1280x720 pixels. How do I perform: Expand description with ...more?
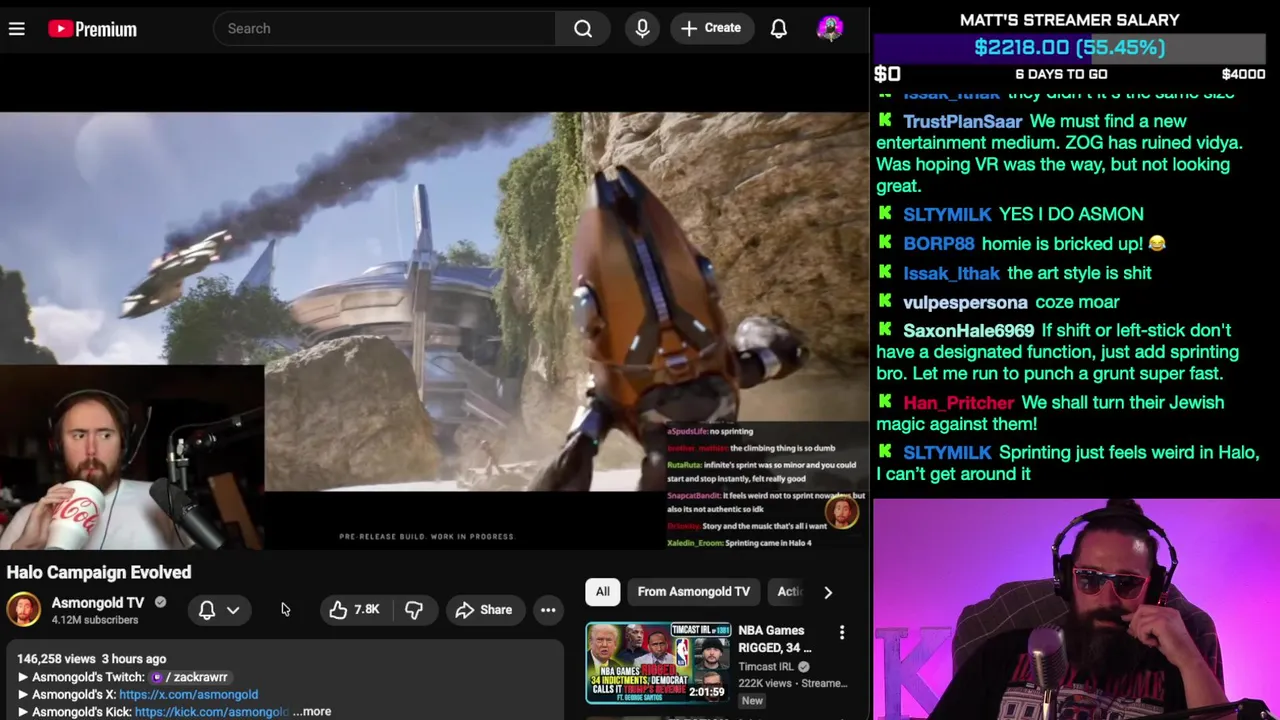313,711
